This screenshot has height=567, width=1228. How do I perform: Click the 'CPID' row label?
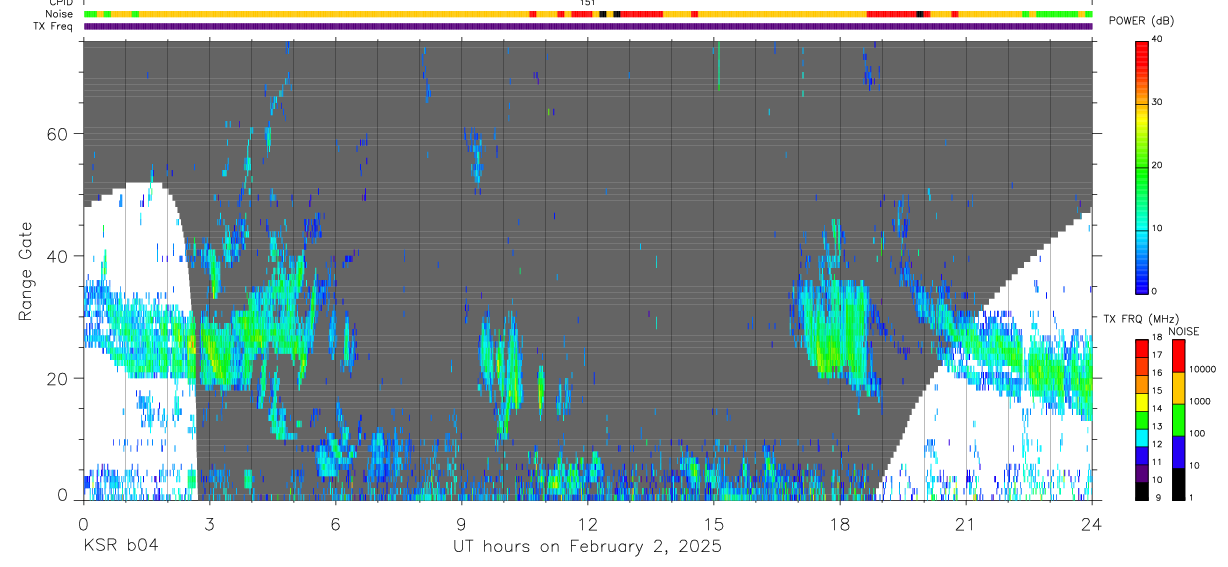(x=60, y=3)
